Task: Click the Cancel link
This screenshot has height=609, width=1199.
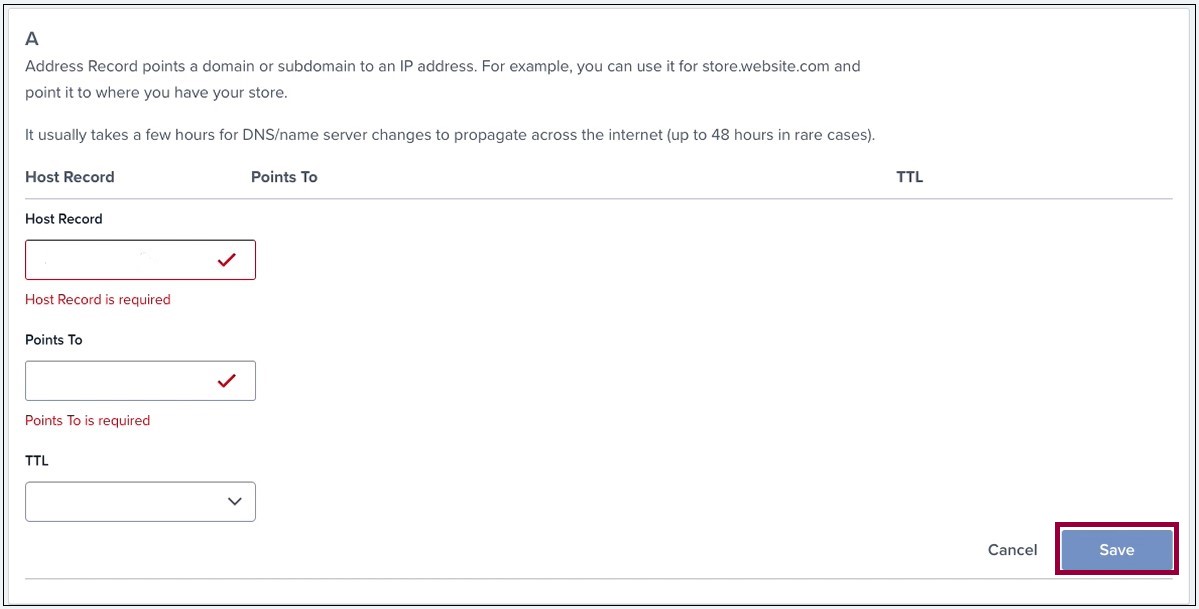Action: (x=1012, y=550)
